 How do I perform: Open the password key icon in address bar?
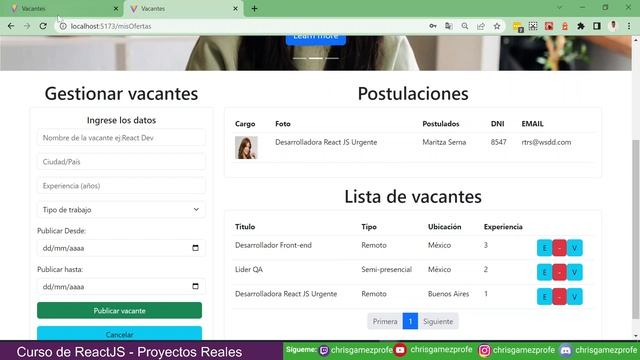(x=433, y=26)
